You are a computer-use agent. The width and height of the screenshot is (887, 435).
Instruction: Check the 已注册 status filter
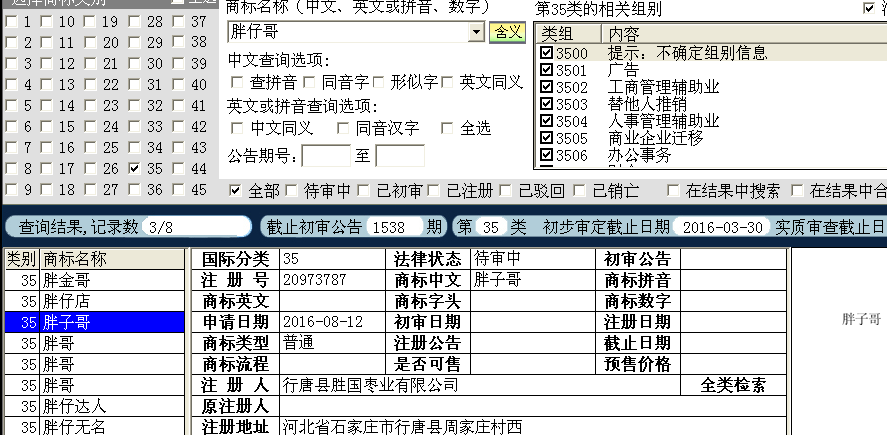[x=433, y=191]
